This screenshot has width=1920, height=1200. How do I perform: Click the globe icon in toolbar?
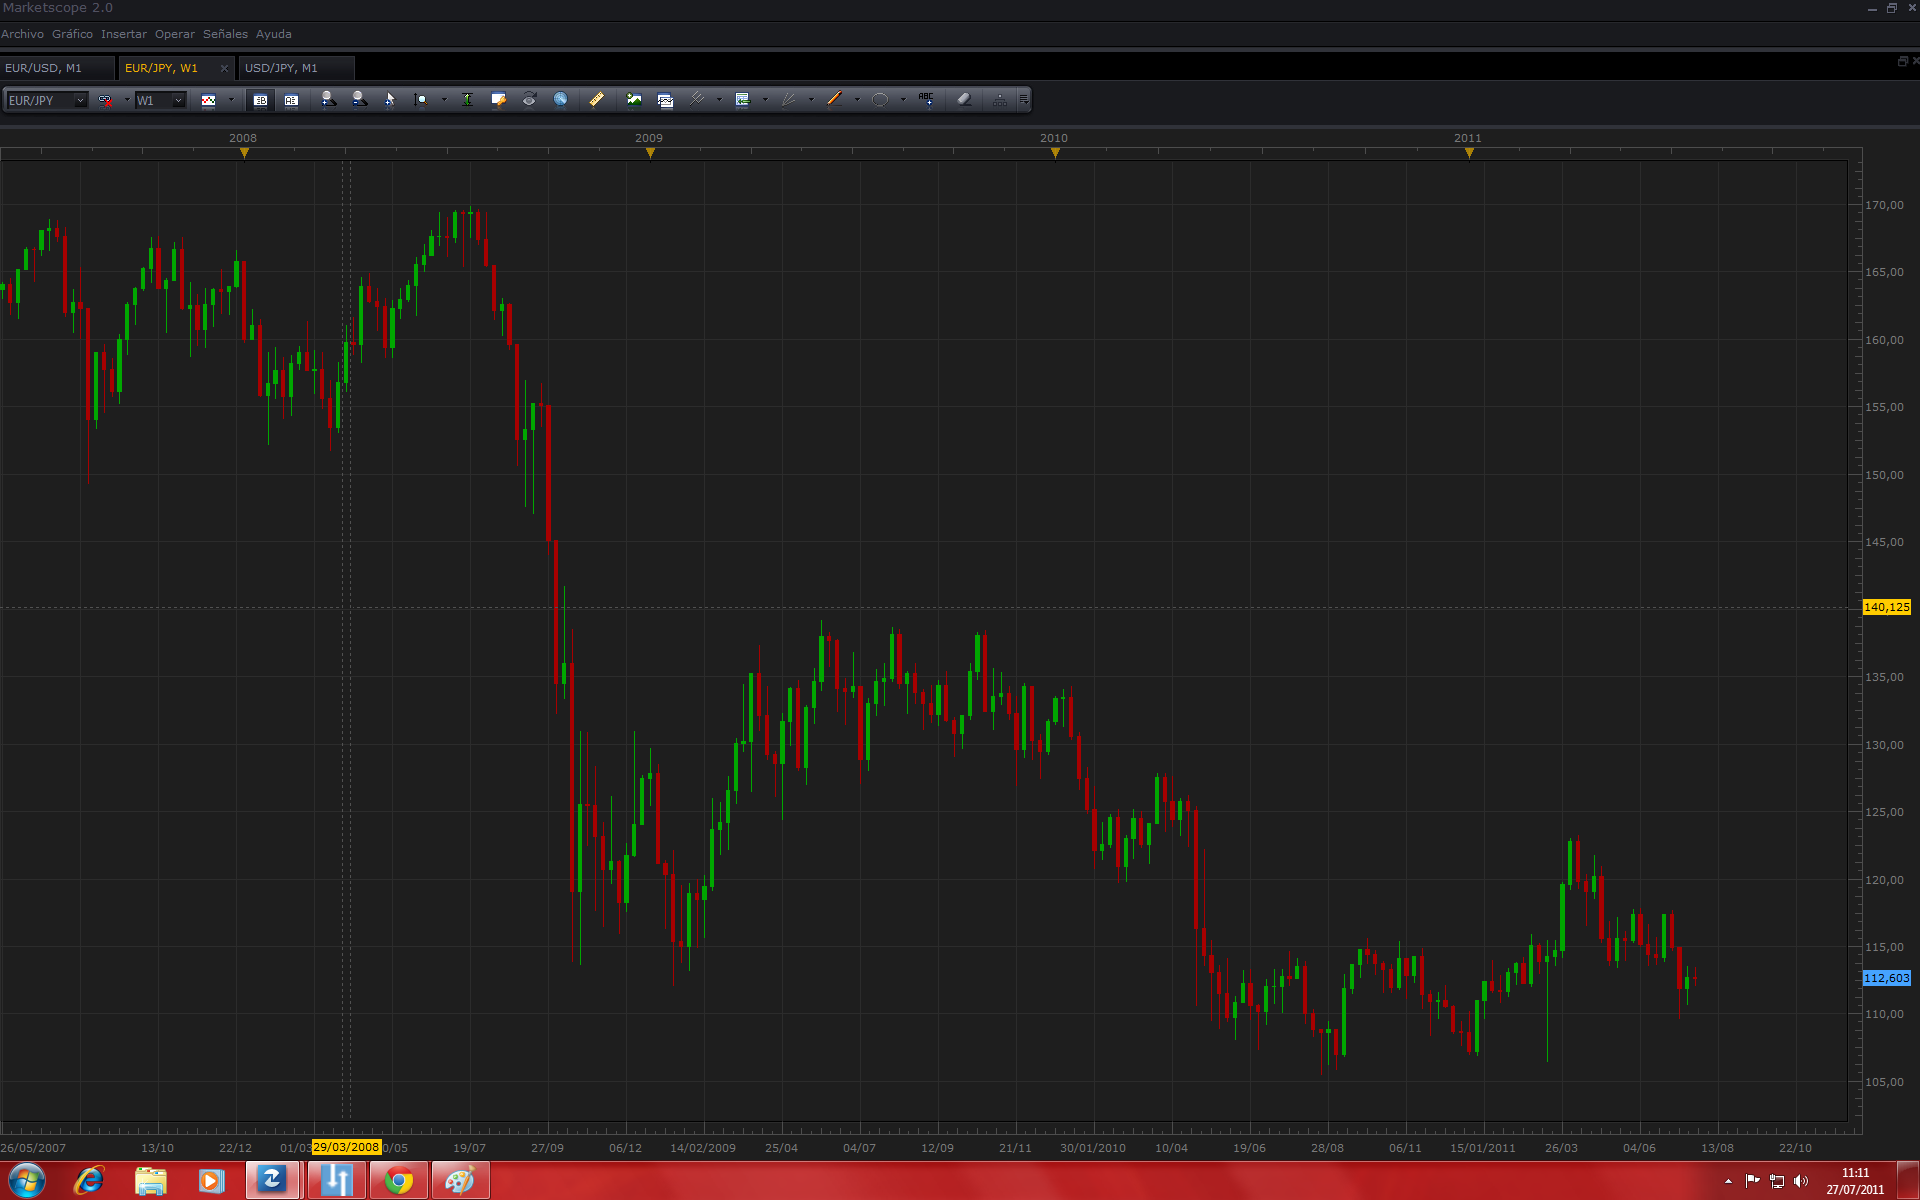(x=560, y=99)
